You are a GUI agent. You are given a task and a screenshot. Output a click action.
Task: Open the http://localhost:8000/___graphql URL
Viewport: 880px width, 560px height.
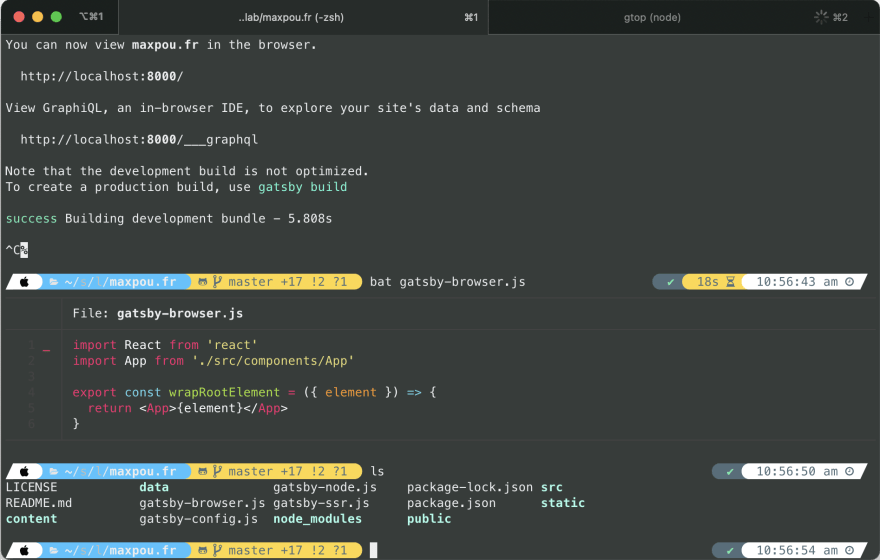(x=139, y=140)
